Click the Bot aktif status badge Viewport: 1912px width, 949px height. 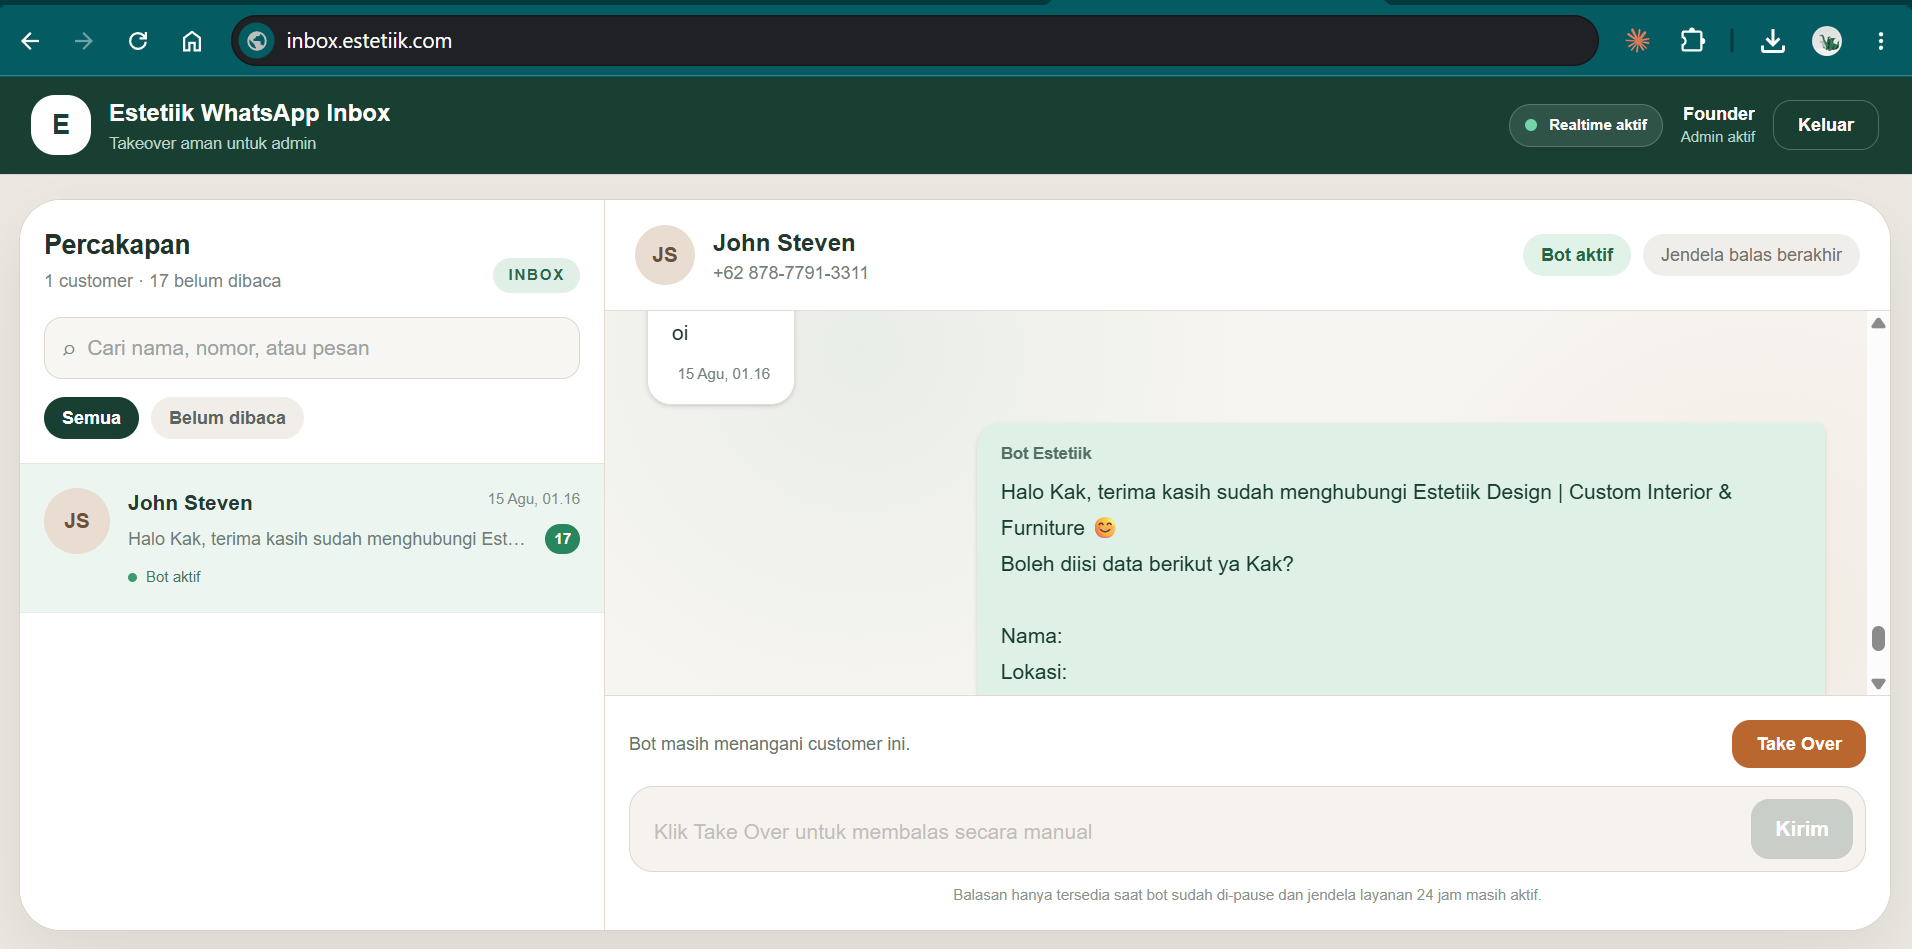[1577, 255]
